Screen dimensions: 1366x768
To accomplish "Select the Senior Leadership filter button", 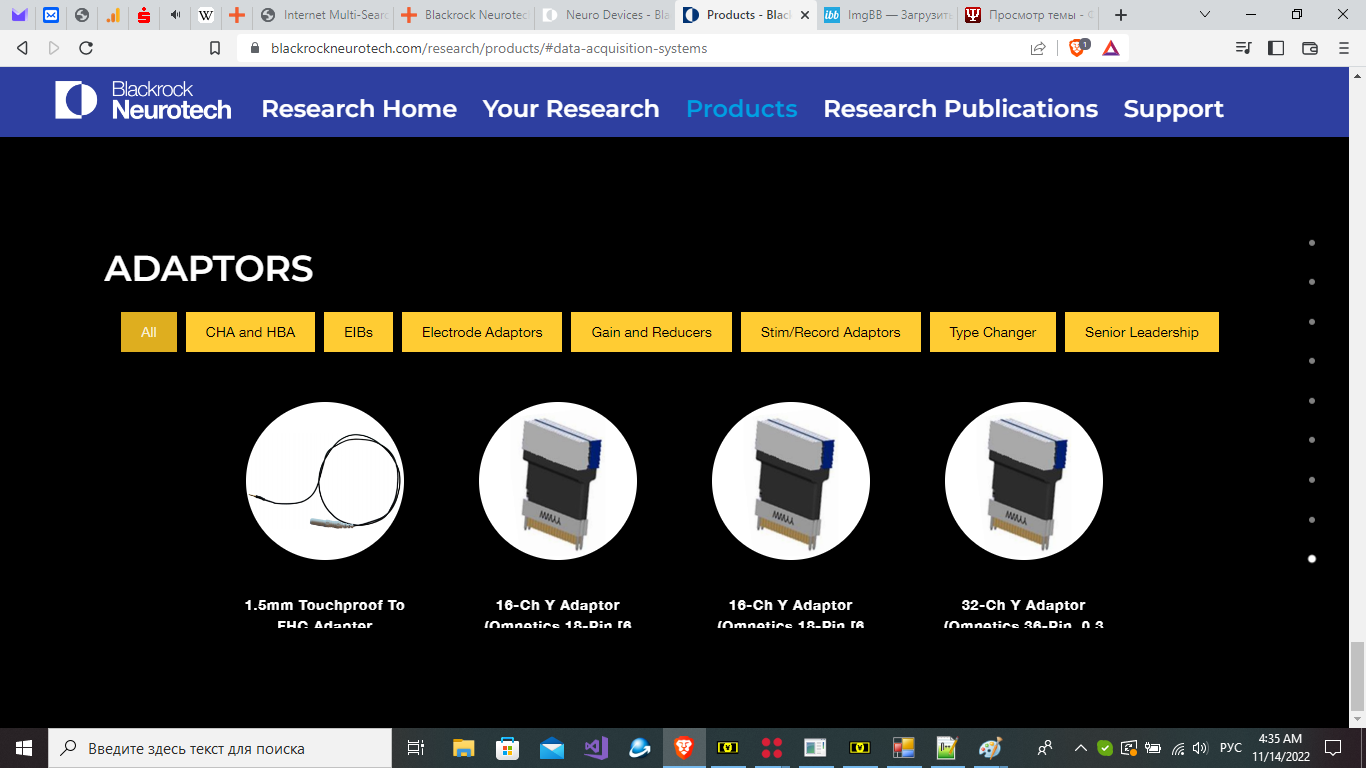I will point(1142,332).
